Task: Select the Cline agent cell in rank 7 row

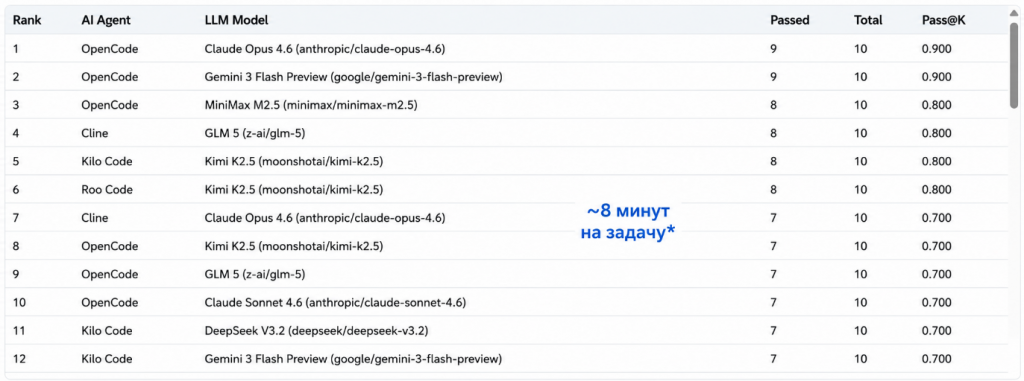Action: click(x=95, y=218)
